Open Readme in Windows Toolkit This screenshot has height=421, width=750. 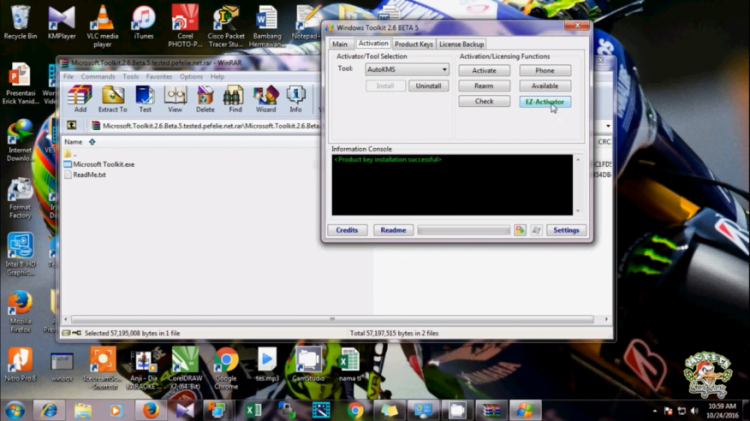[393, 230]
